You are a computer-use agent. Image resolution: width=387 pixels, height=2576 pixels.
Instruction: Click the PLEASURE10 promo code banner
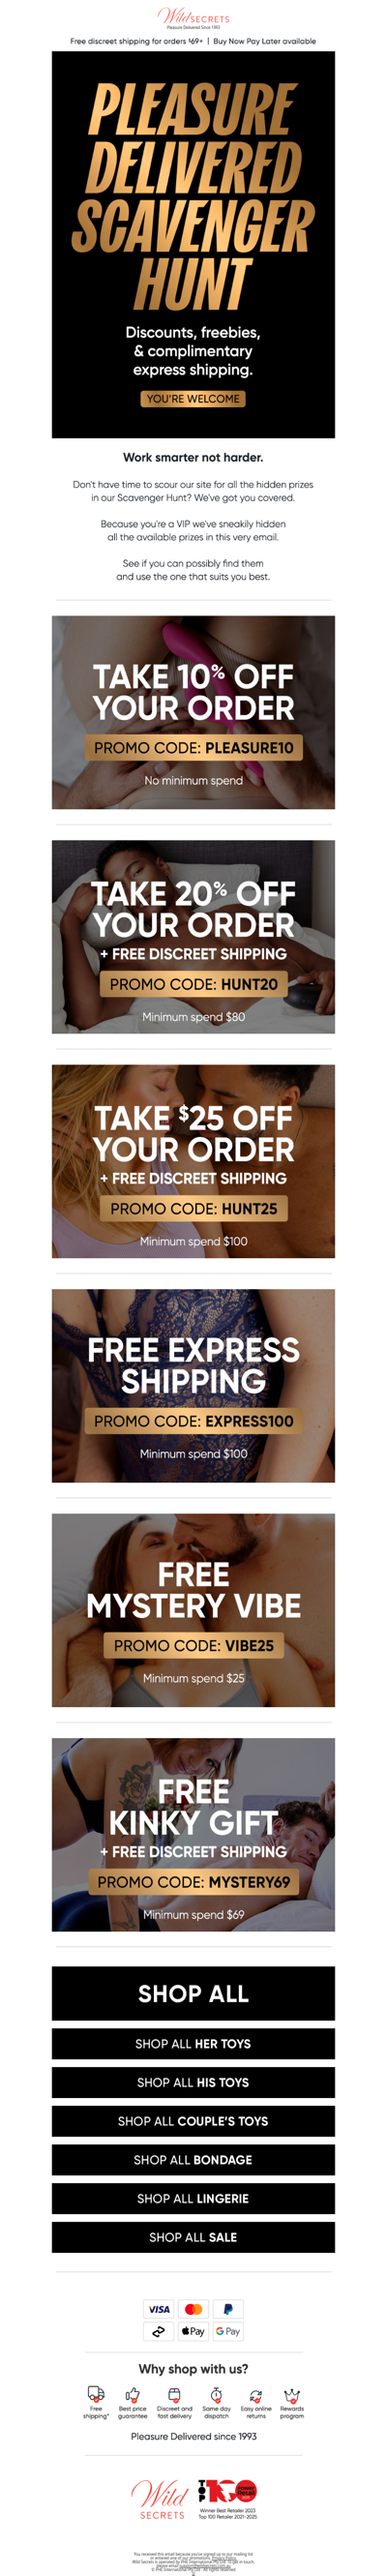(194, 712)
